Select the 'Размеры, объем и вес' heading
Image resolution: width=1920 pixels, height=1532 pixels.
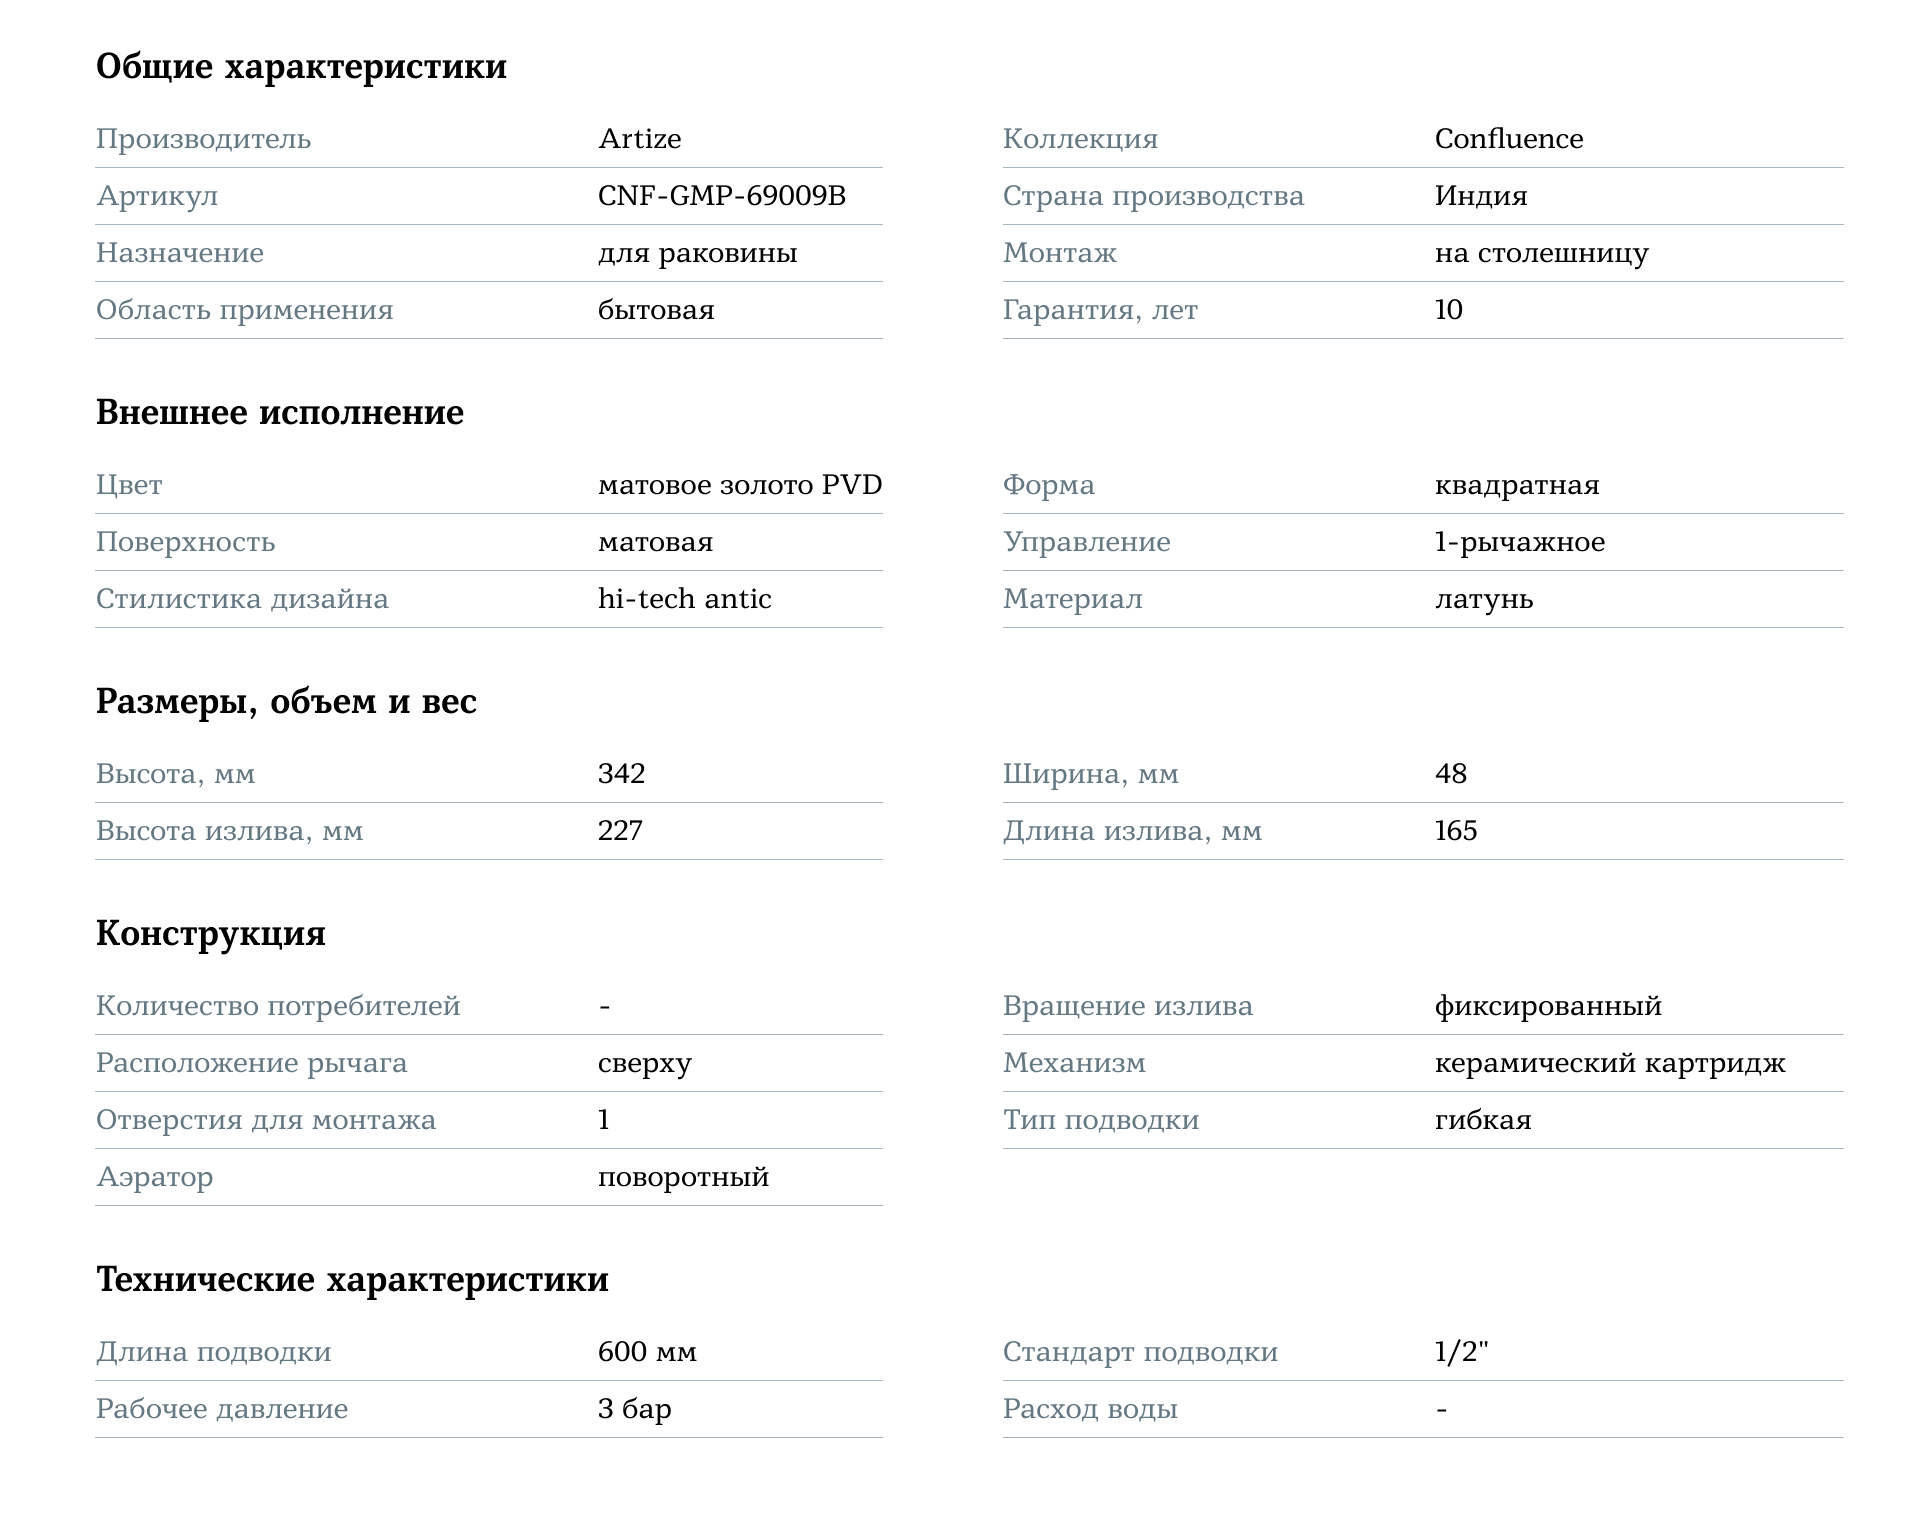[x=286, y=702]
